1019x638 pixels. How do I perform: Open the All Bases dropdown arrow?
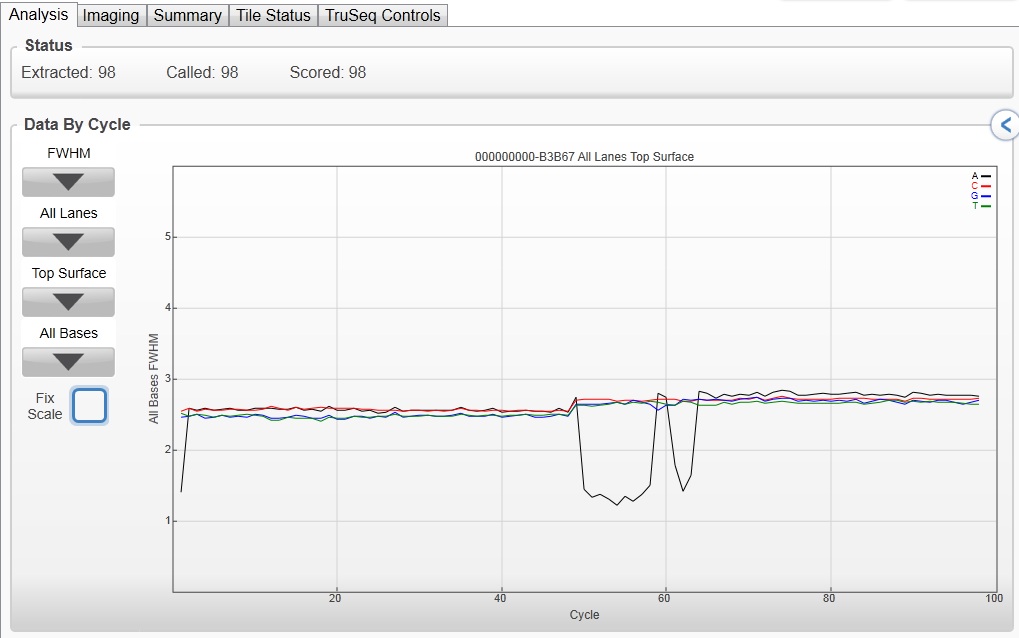(x=68, y=362)
